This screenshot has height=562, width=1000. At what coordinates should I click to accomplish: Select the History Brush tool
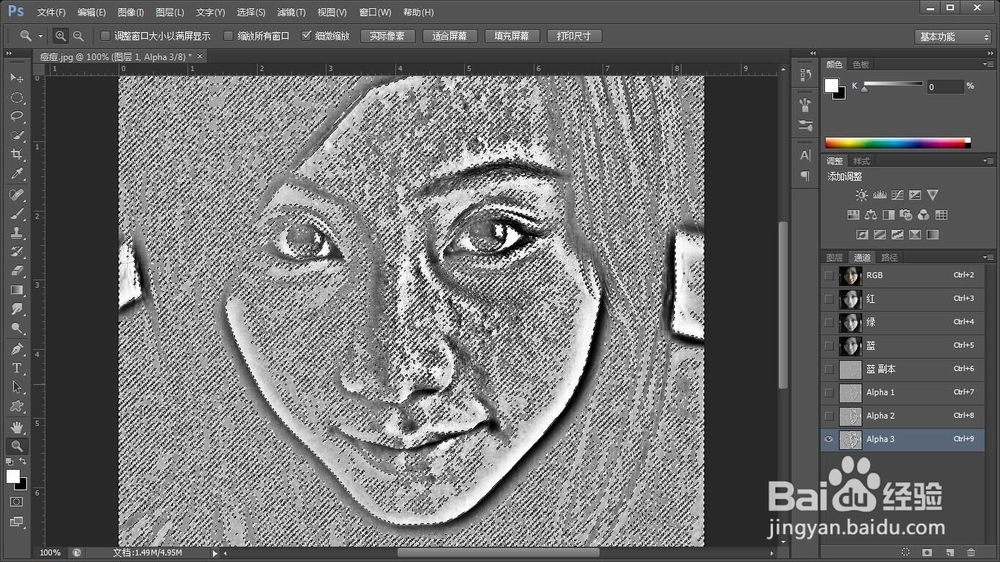(17, 252)
